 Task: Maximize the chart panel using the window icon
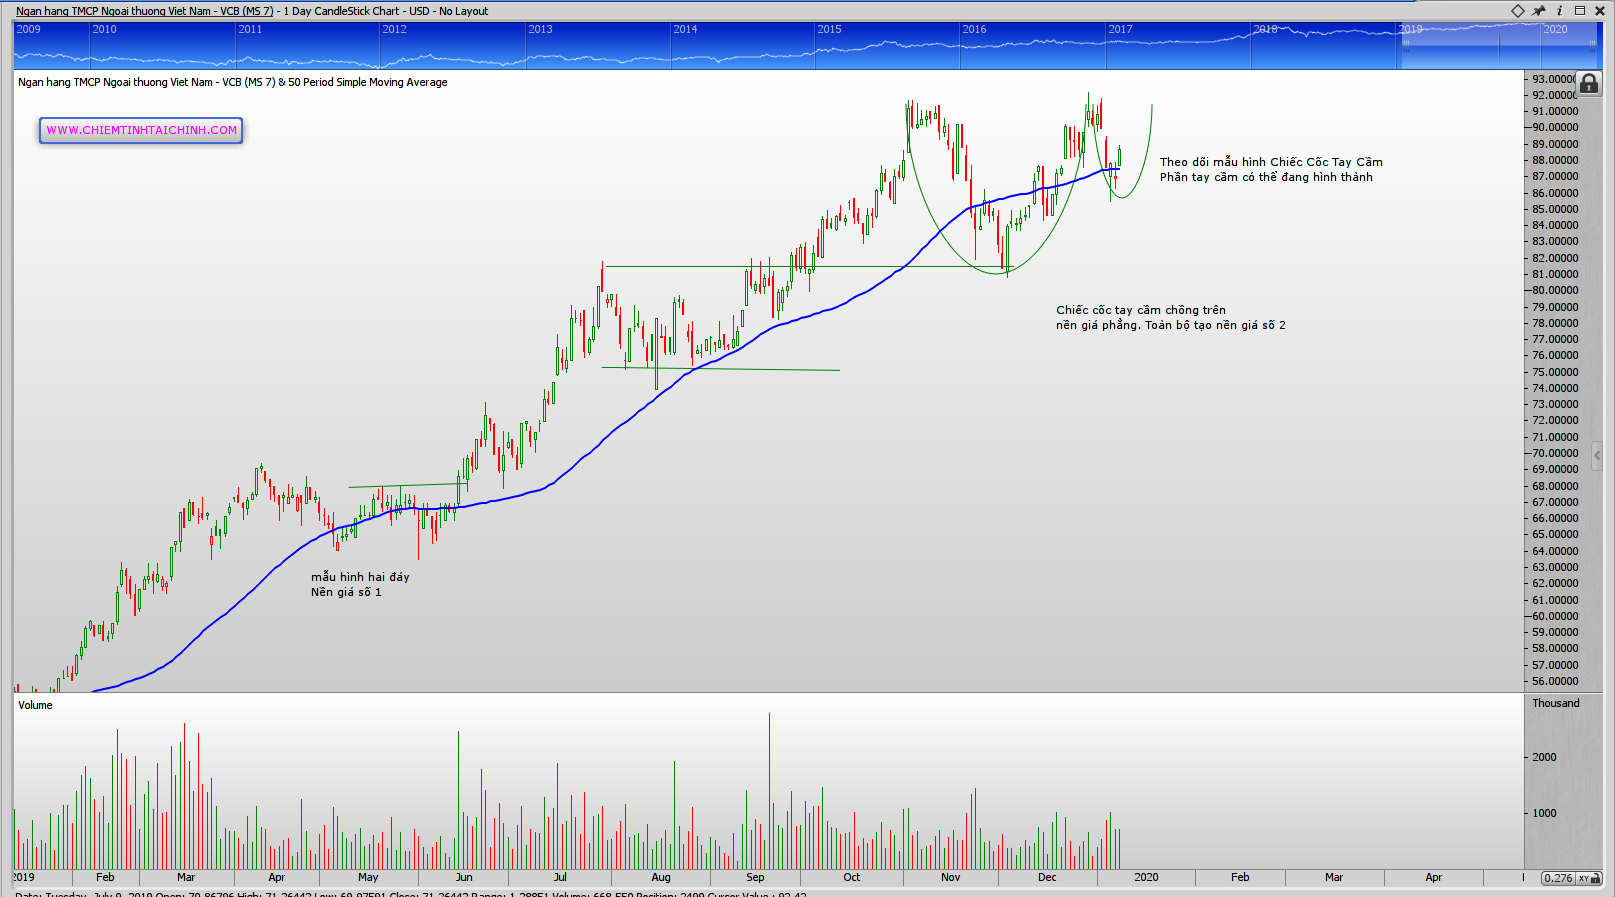(1580, 11)
